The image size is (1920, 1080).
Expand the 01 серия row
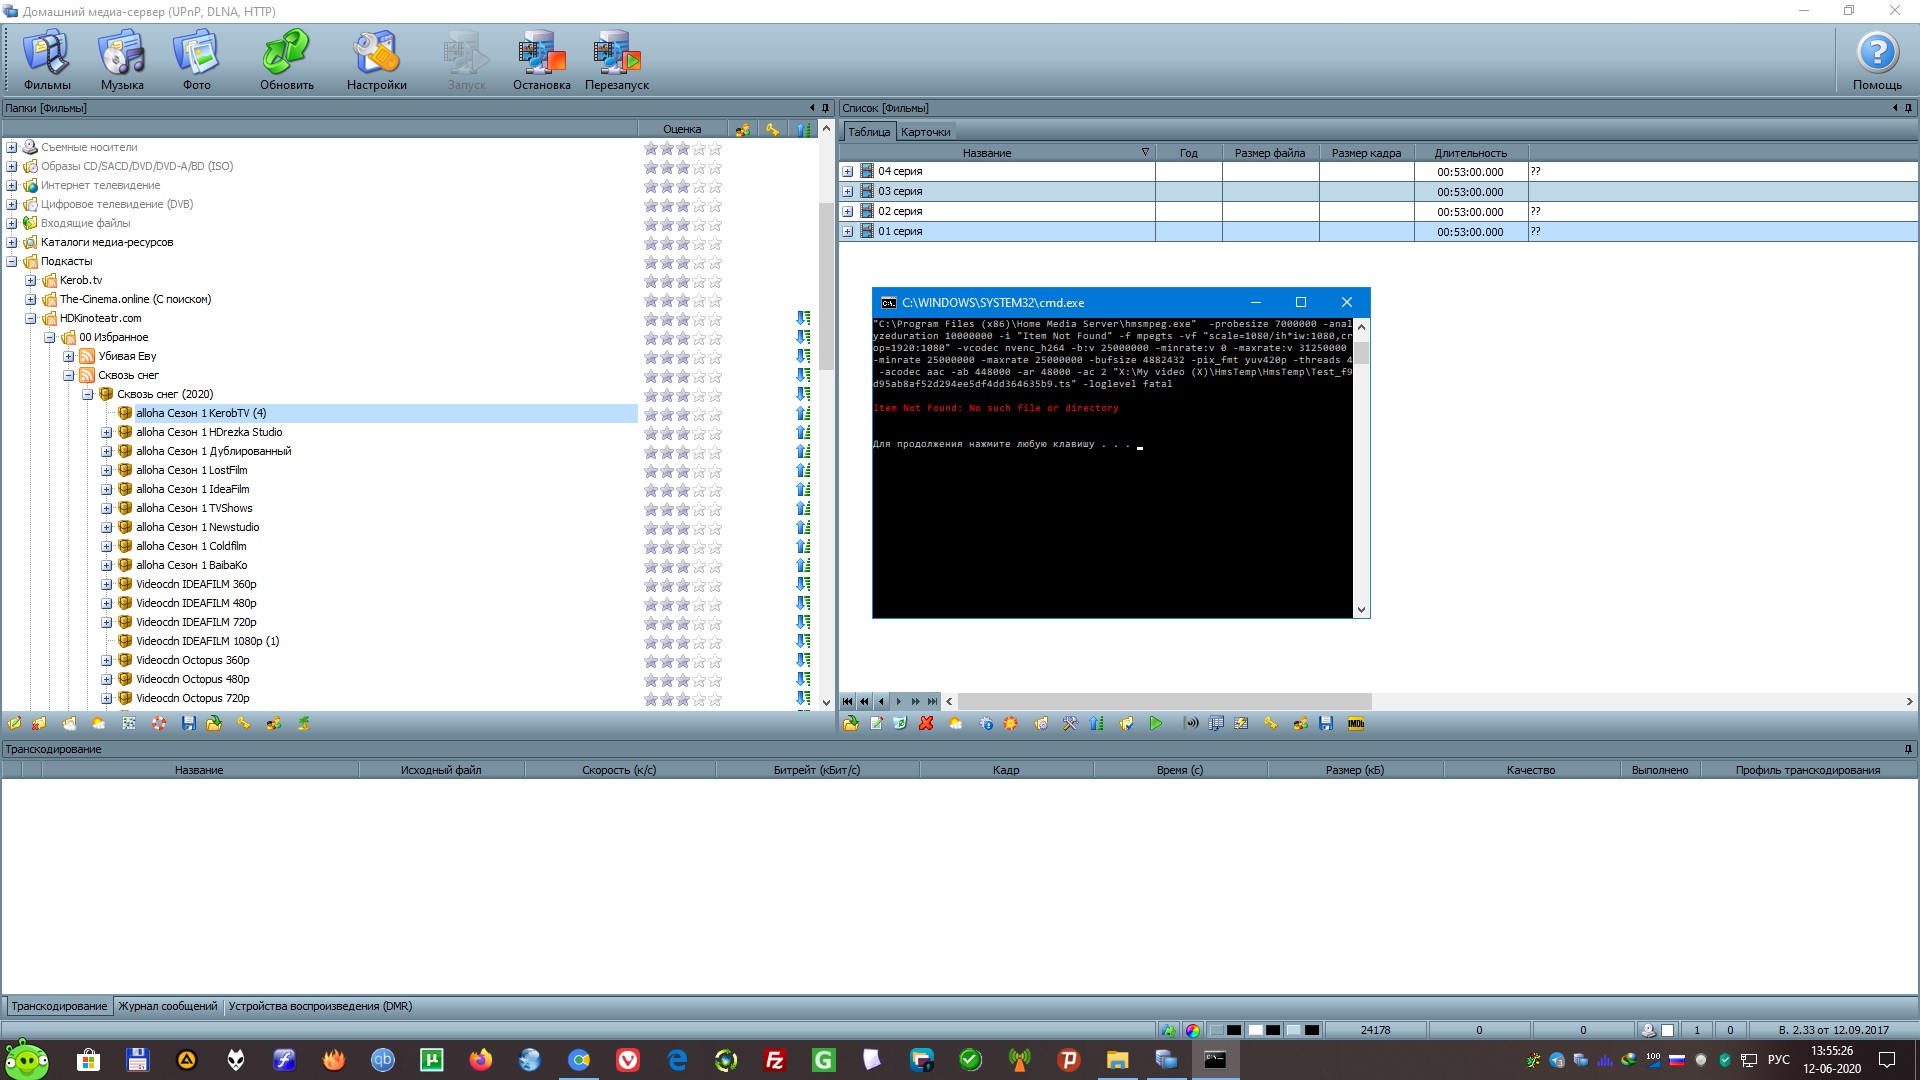click(x=847, y=232)
